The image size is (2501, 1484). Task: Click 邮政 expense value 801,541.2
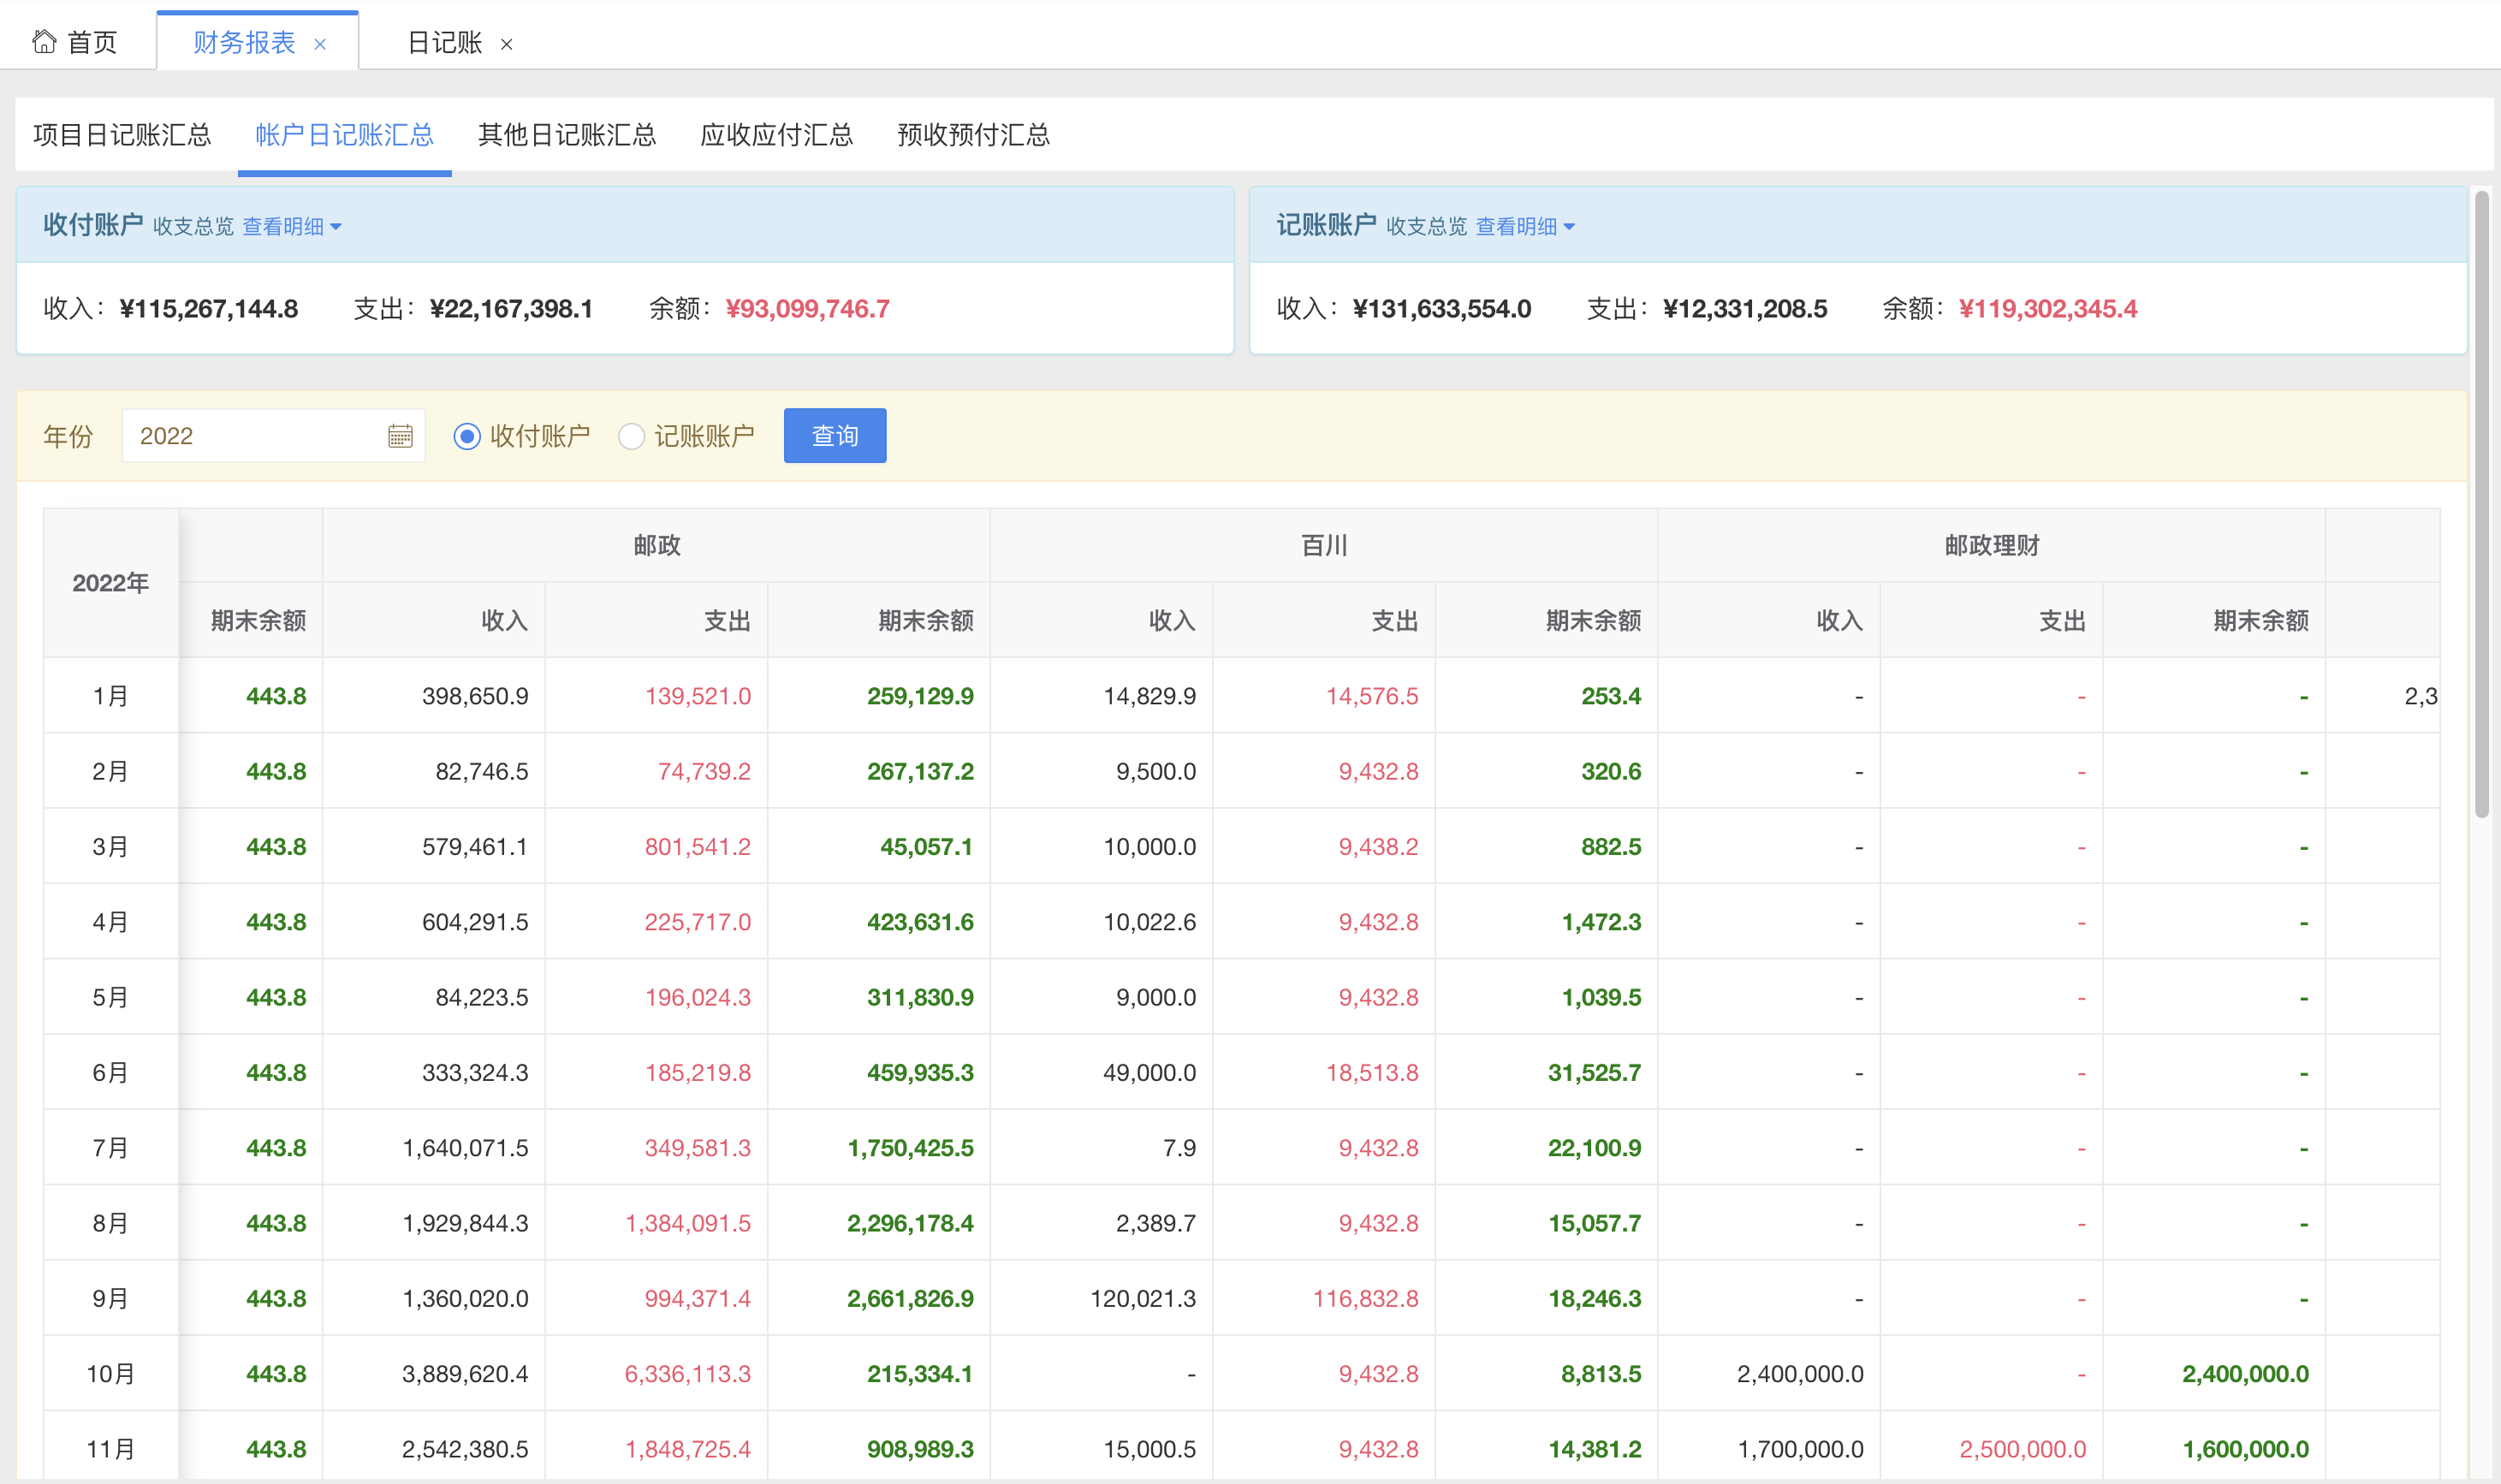tap(698, 846)
